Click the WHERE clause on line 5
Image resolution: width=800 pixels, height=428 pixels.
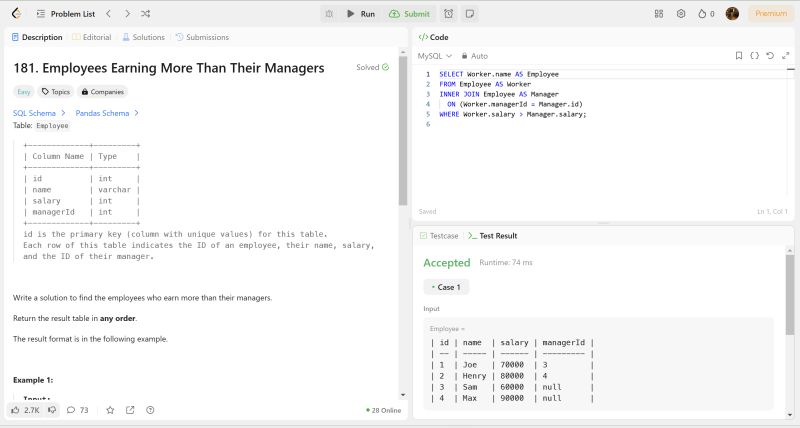tap(513, 115)
